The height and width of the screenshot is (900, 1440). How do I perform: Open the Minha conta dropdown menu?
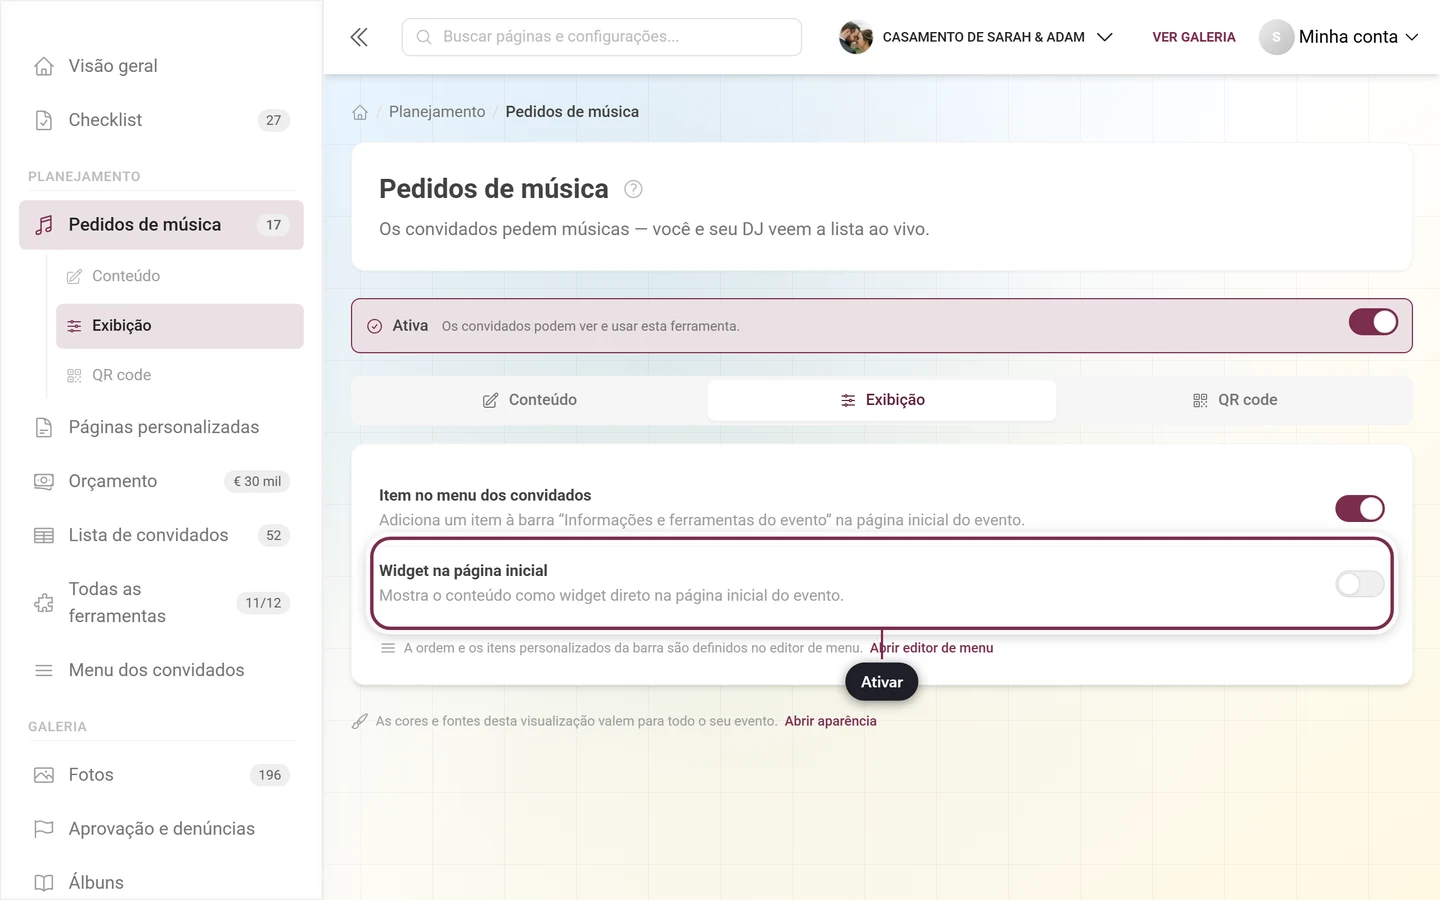(x=1340, y=37)
